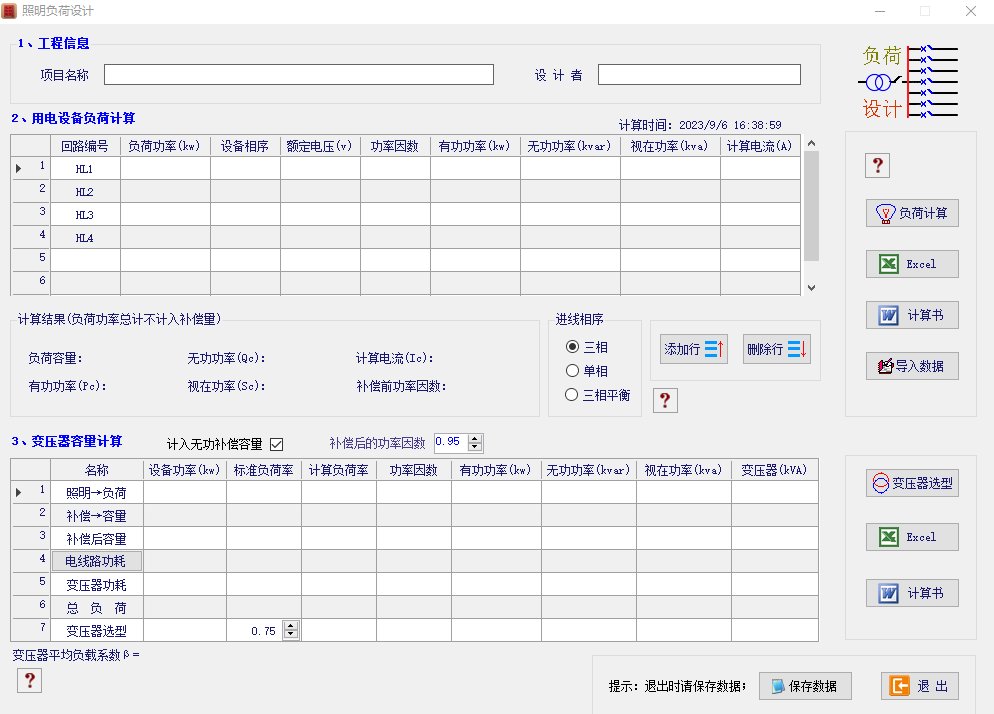This screenshot has height=714, width=994.
Task: Increase 补偿后的功率因数 with up arrow
Action: (x=475, y=438)
